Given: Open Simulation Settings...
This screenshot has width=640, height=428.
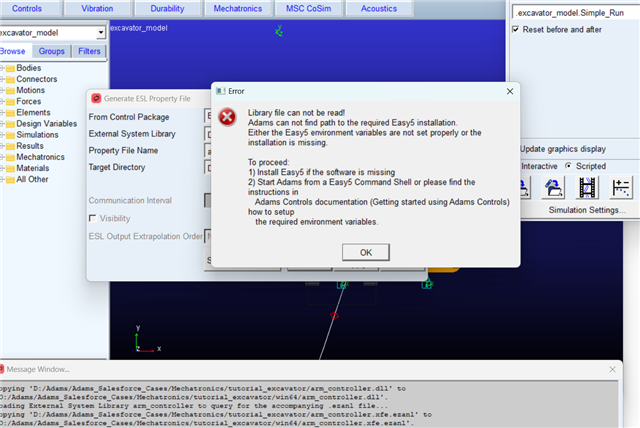Looking at the screenshot, I should tap(587, 210).
